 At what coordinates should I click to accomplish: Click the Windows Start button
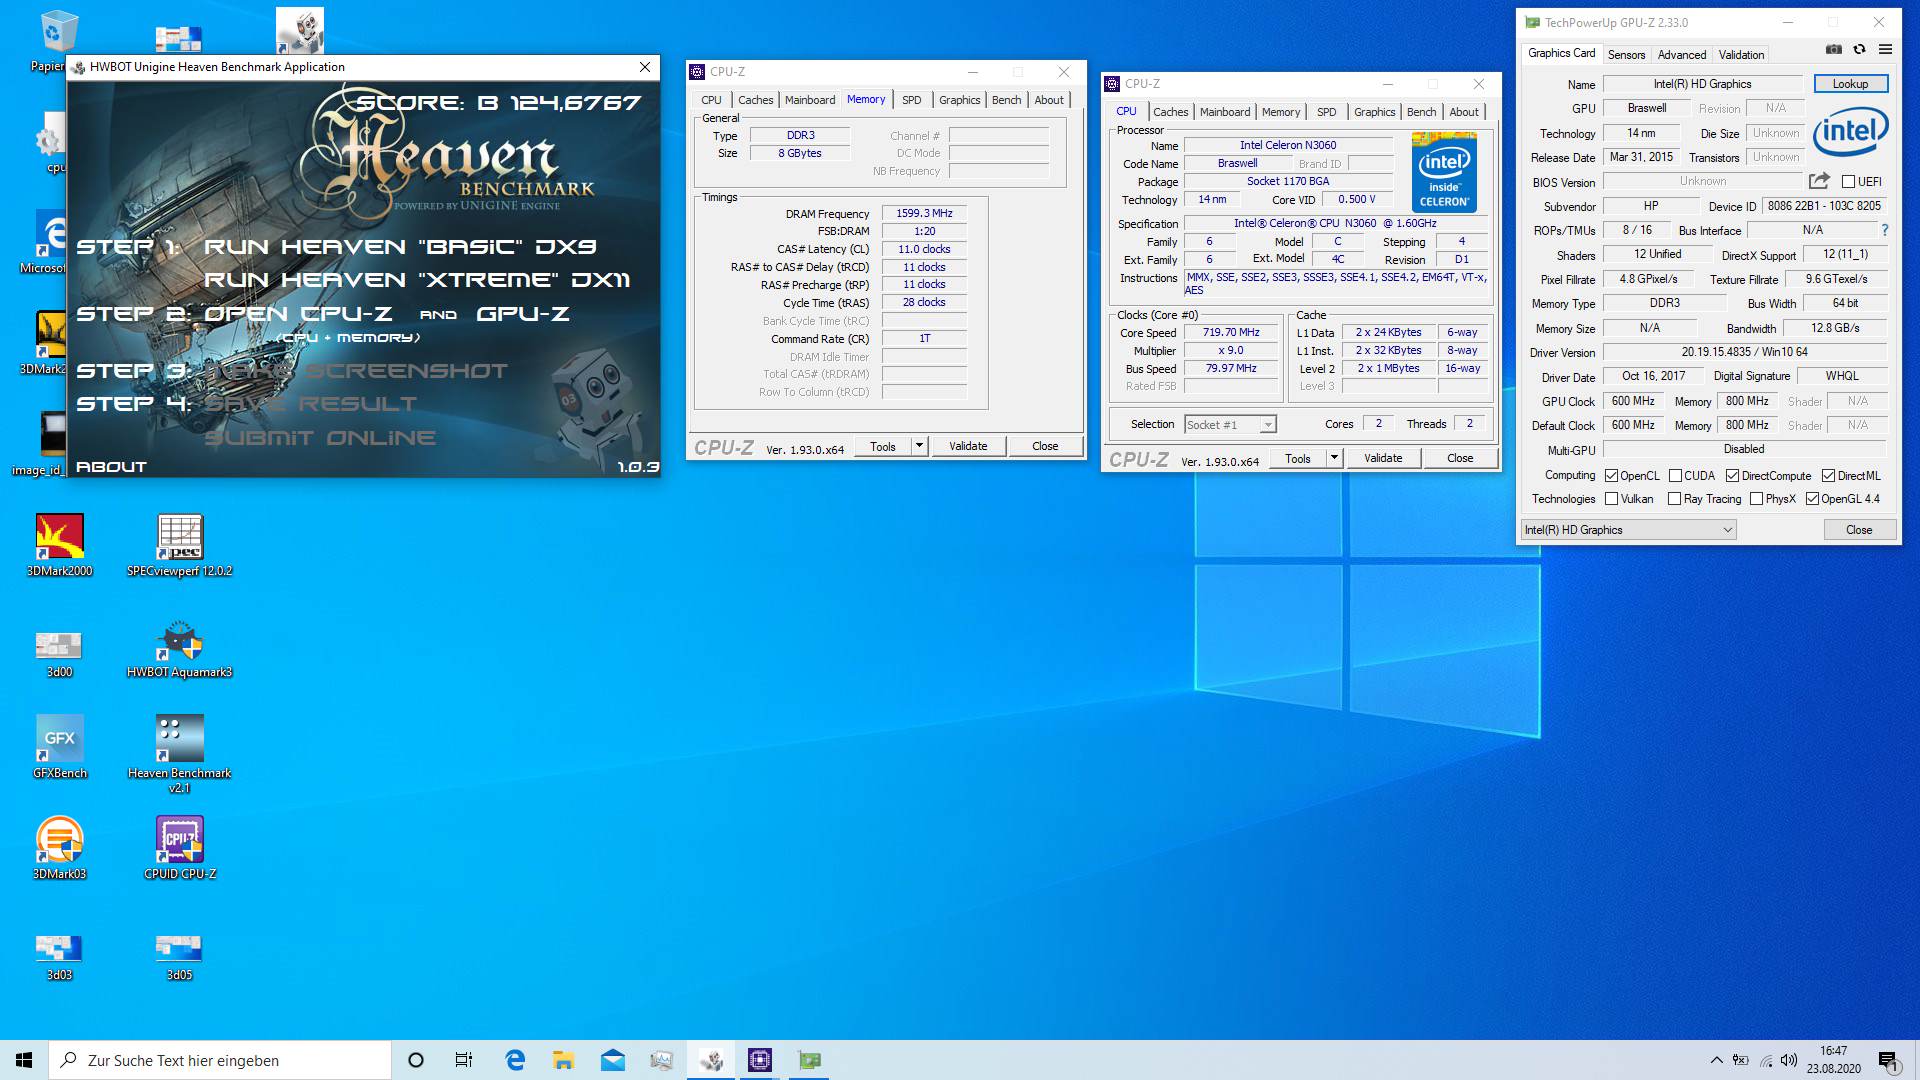pos(24,1060)
